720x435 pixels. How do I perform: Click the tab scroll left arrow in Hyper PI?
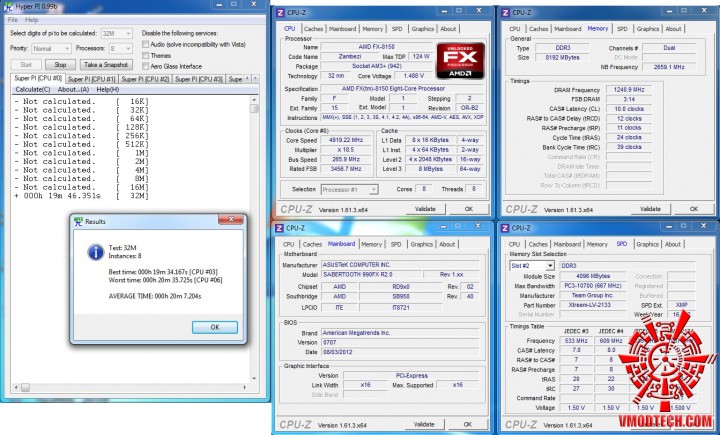point(248,79)
